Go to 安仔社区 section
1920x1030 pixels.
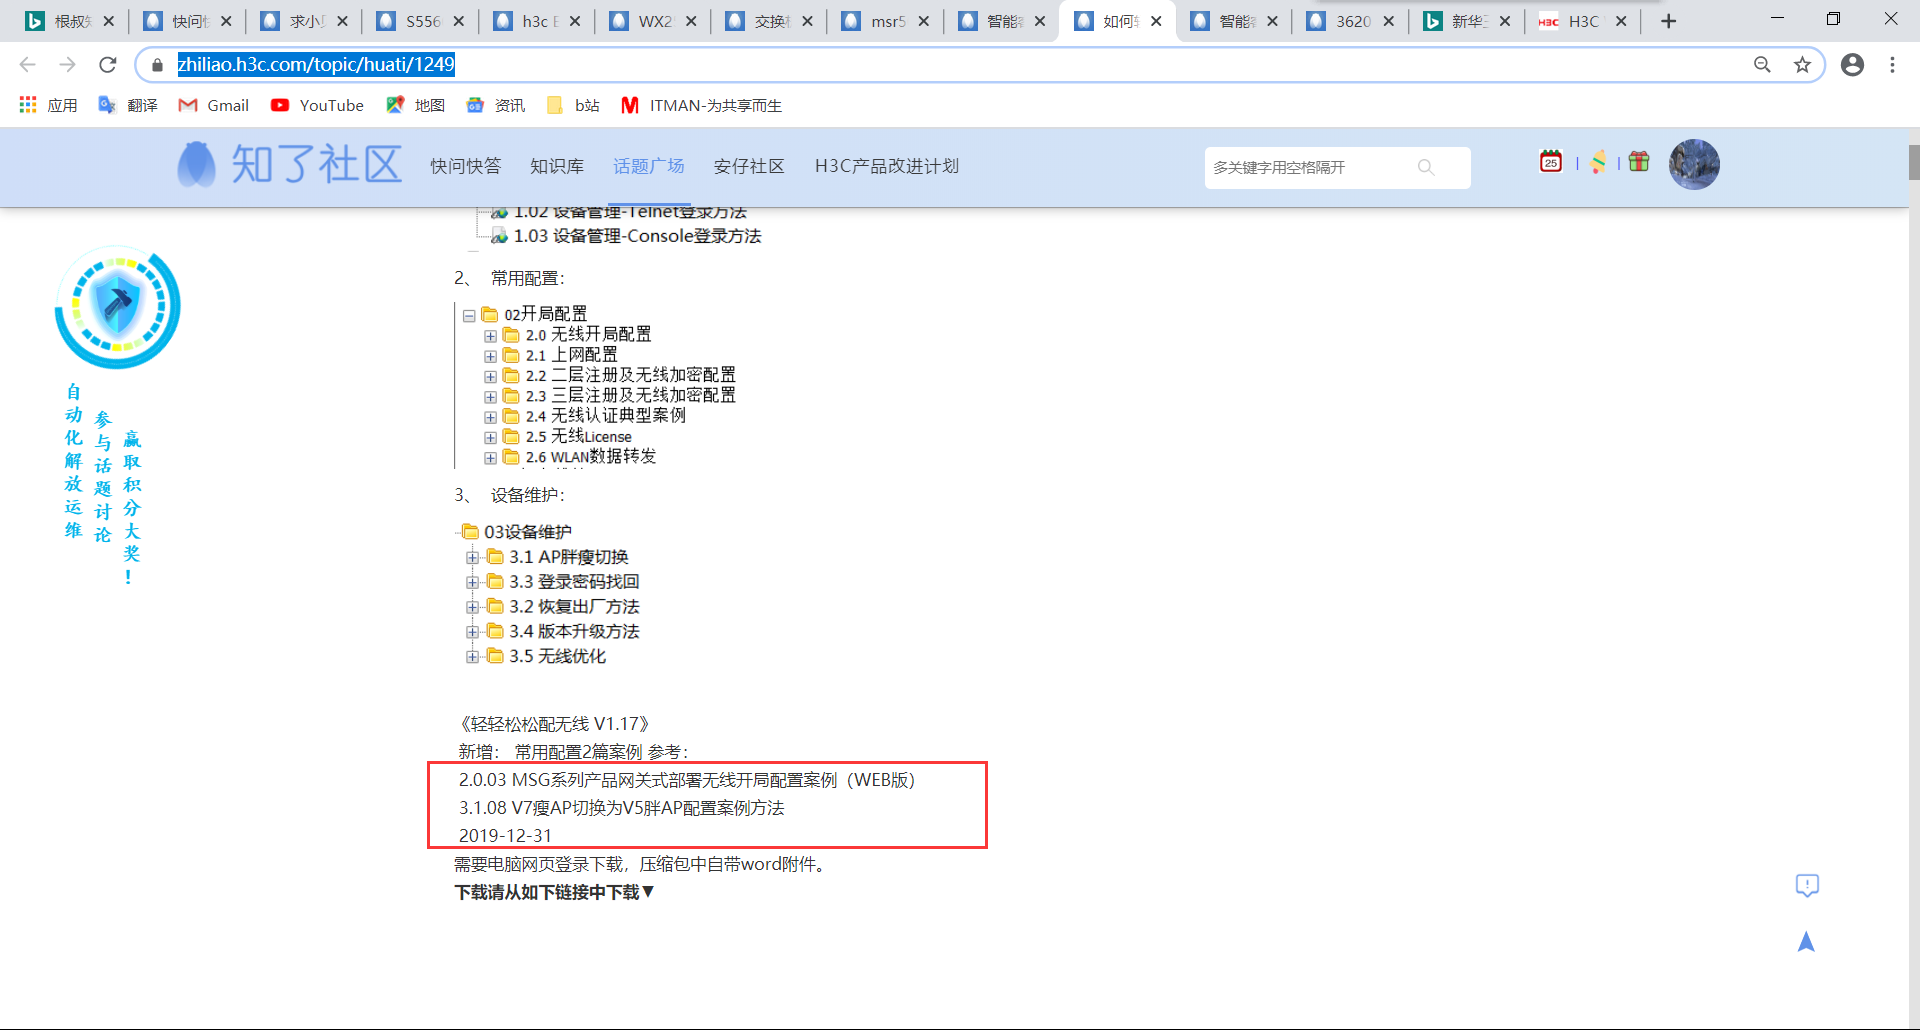pos(749,166)
